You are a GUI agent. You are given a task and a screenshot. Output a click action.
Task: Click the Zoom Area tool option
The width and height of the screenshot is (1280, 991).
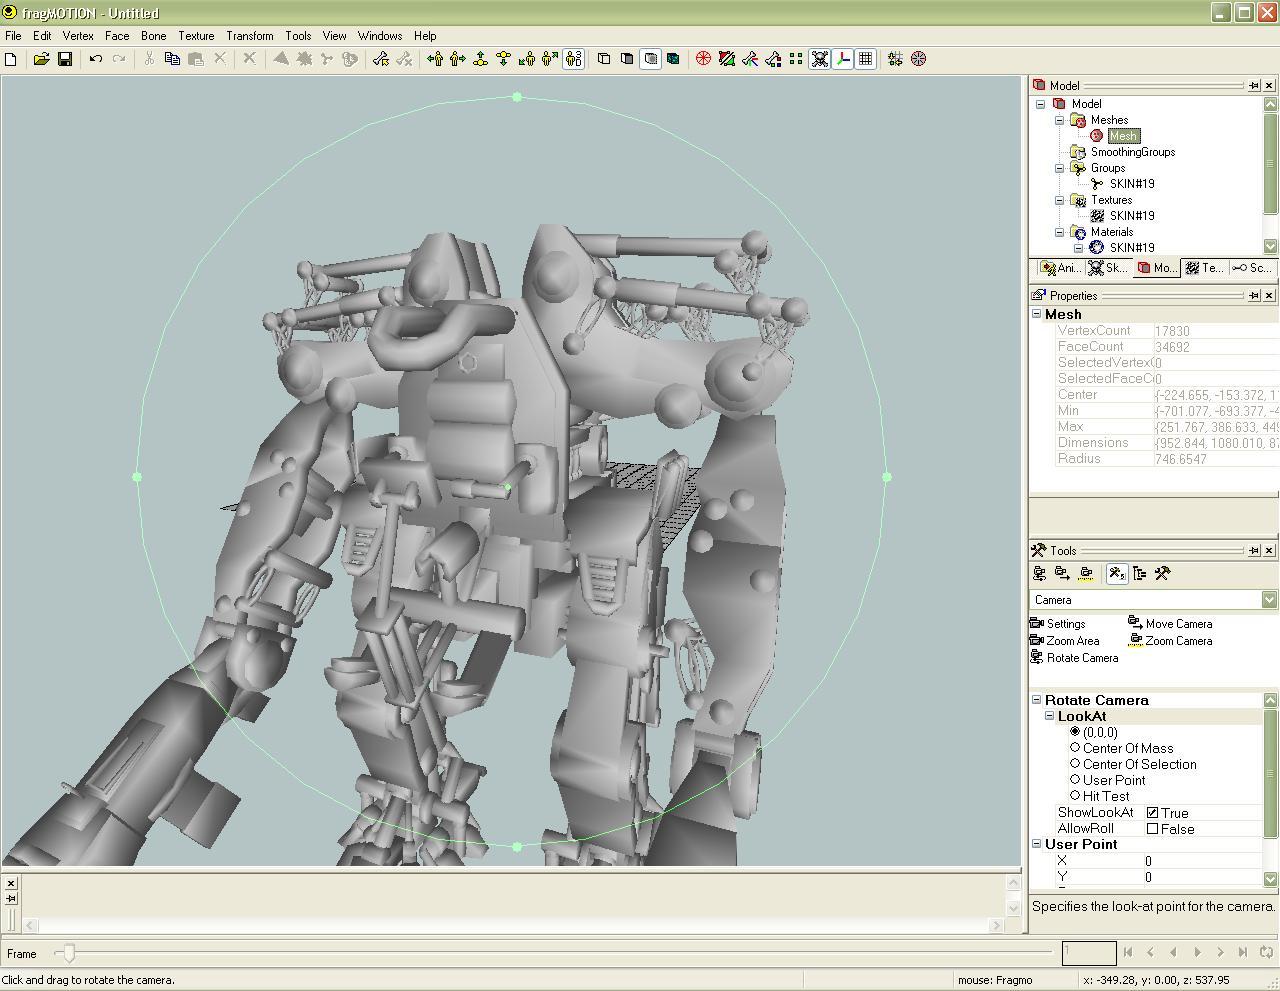[x=1071, y=641]
